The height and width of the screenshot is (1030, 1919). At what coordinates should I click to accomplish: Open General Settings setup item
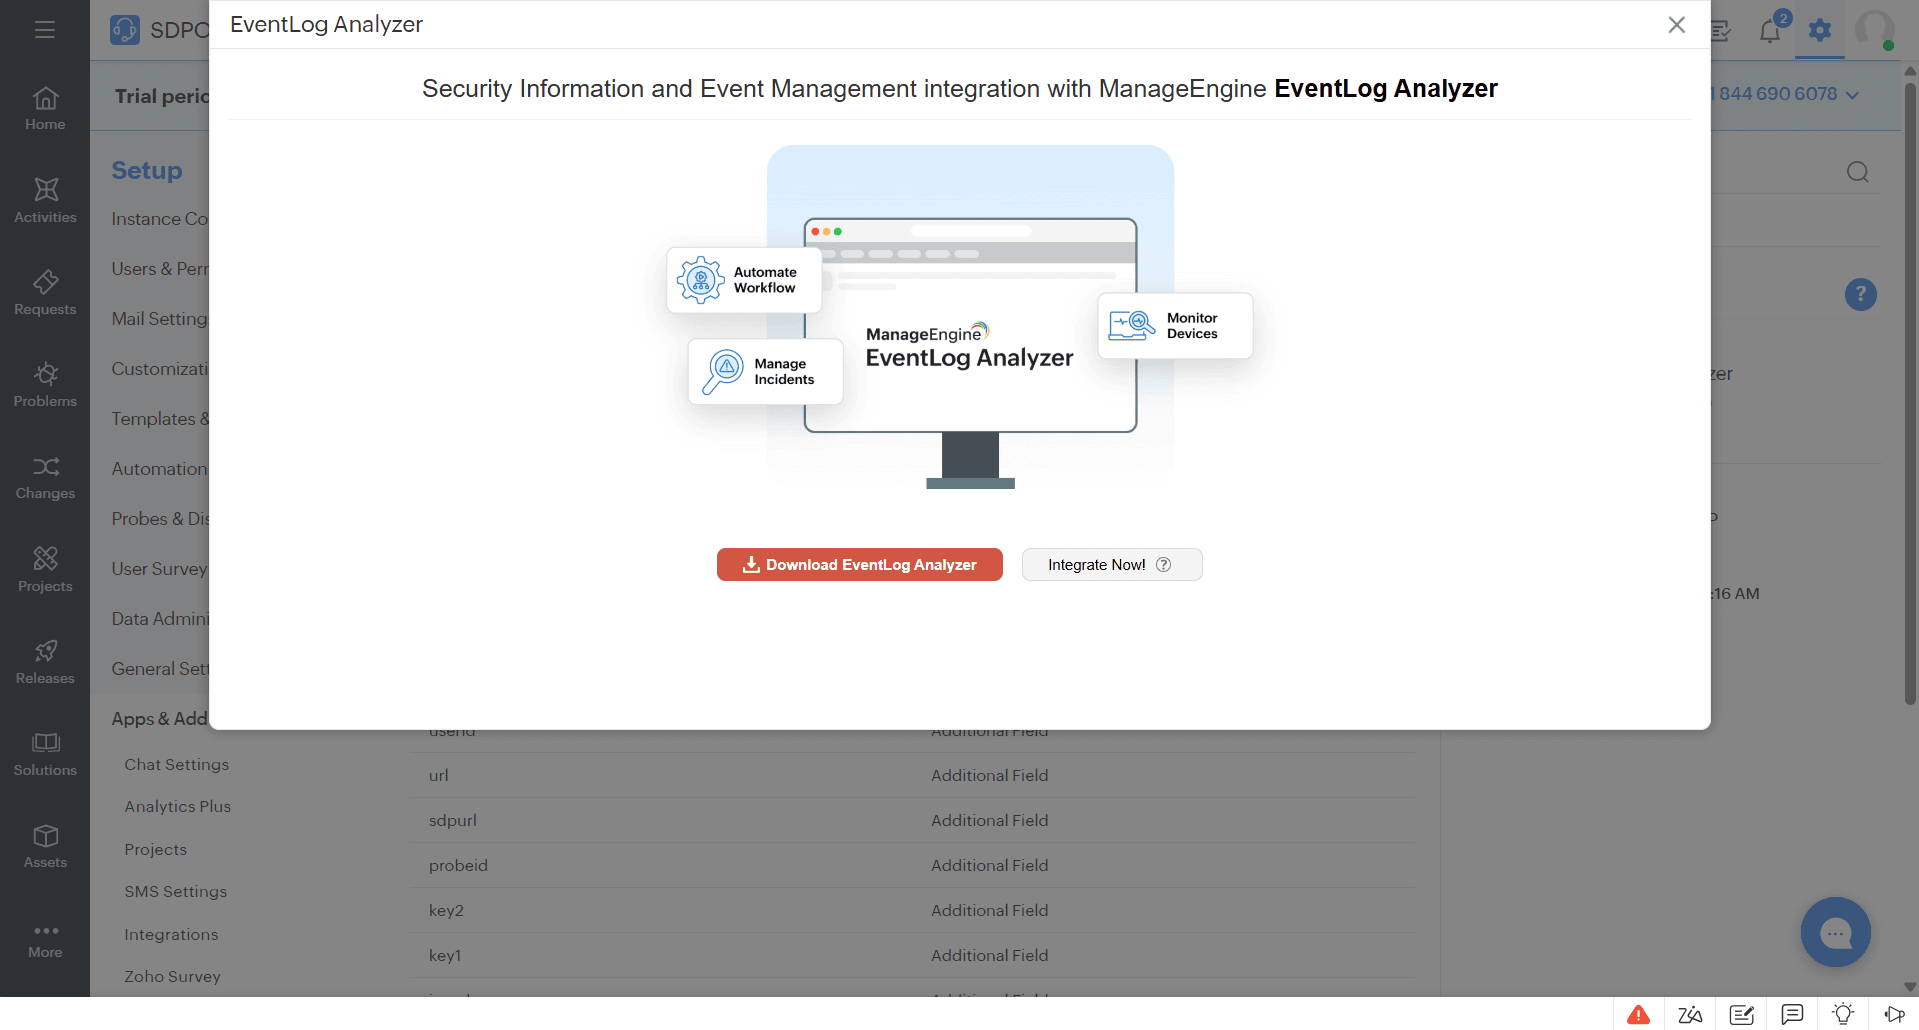[x=160, y=669]
